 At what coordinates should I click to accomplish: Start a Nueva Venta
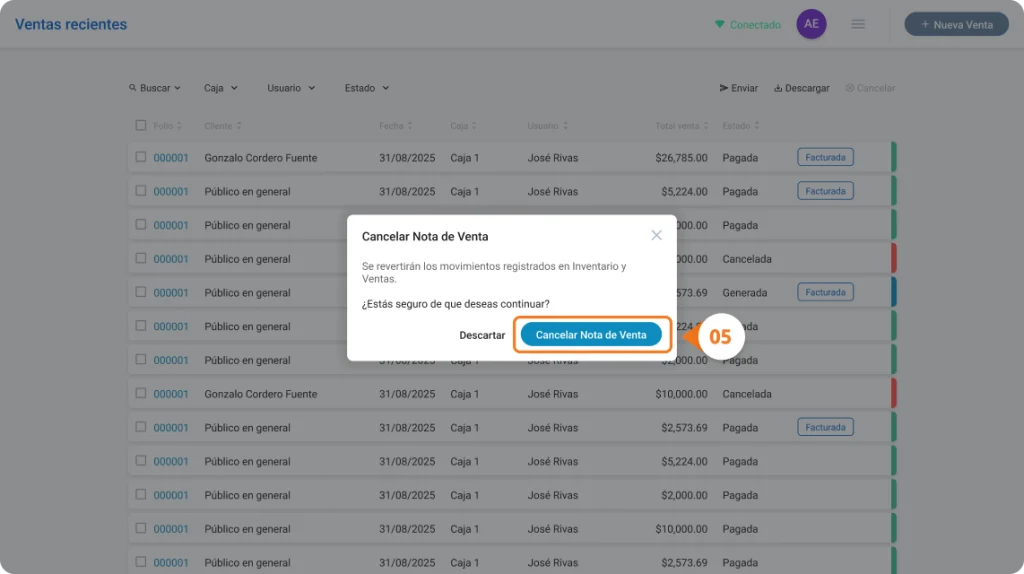956,24
